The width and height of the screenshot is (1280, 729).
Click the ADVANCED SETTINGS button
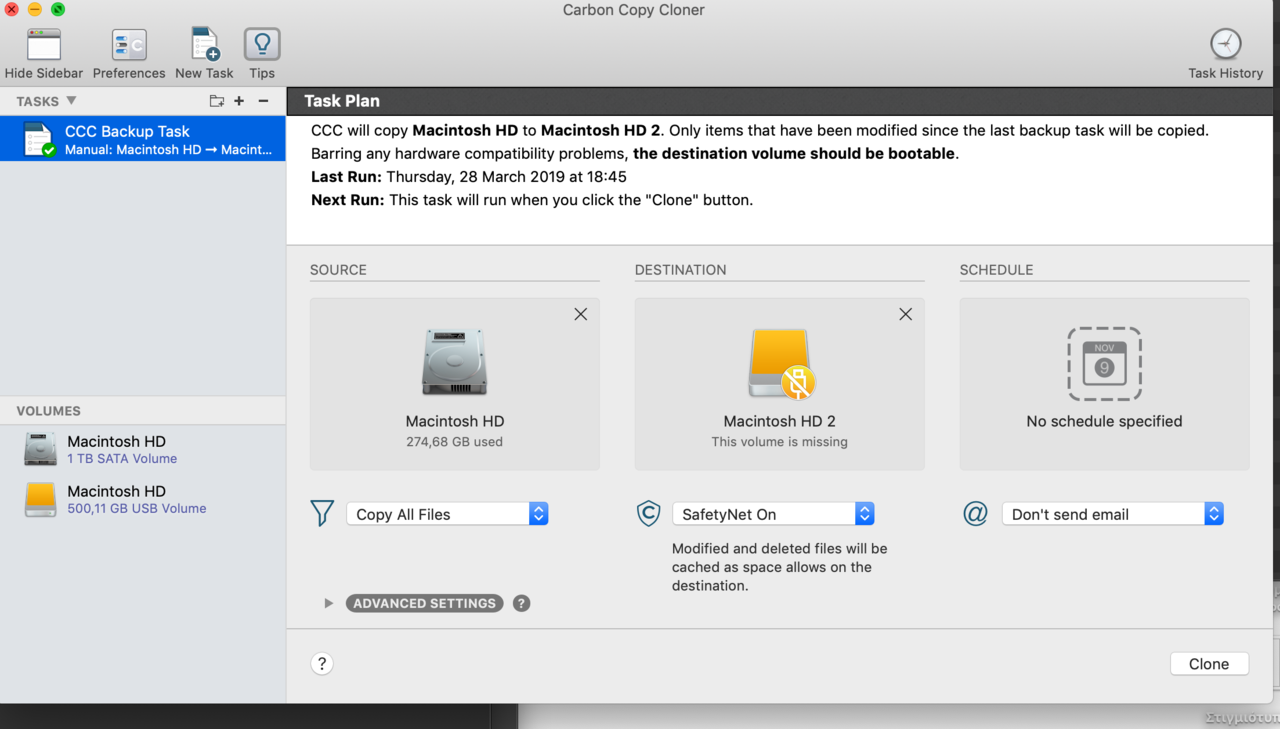[424, 603]
